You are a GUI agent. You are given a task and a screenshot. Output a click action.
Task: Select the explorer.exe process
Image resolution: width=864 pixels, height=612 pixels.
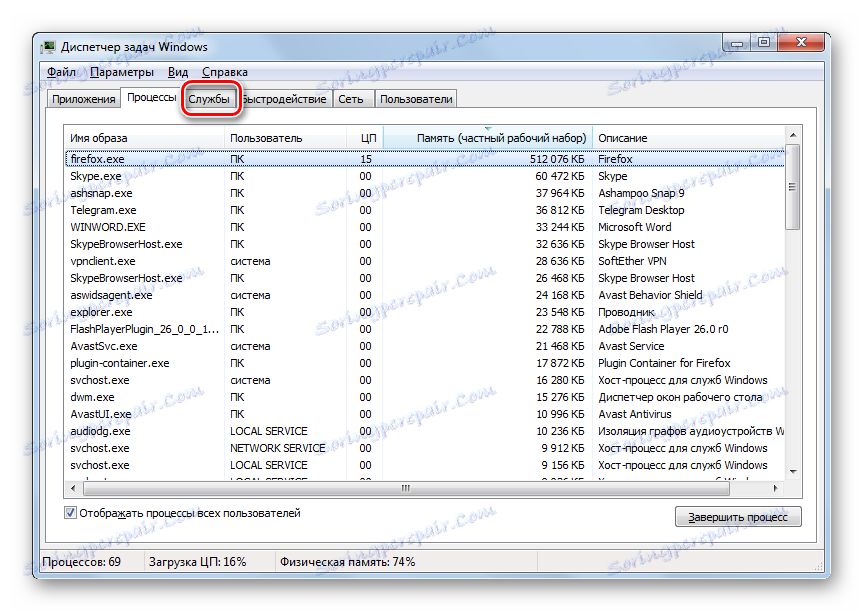[x=424, y=312]
